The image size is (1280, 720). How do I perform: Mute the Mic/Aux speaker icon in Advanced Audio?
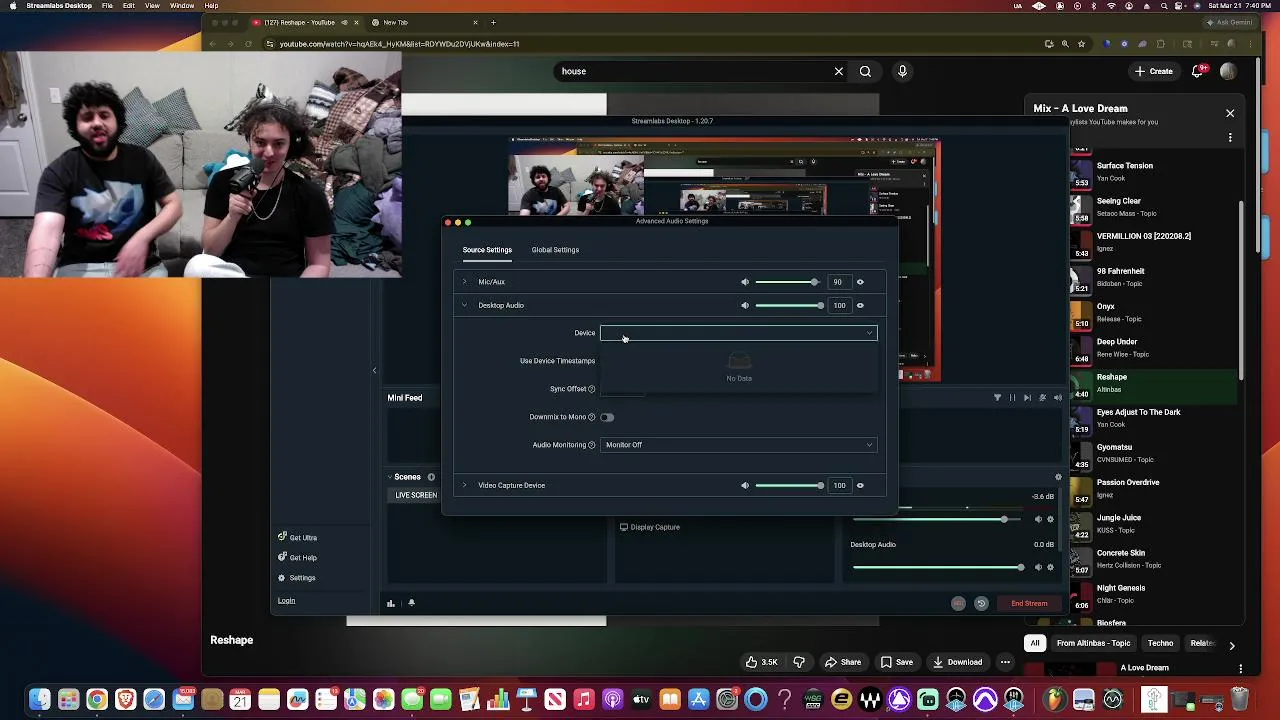click(744, 282)
